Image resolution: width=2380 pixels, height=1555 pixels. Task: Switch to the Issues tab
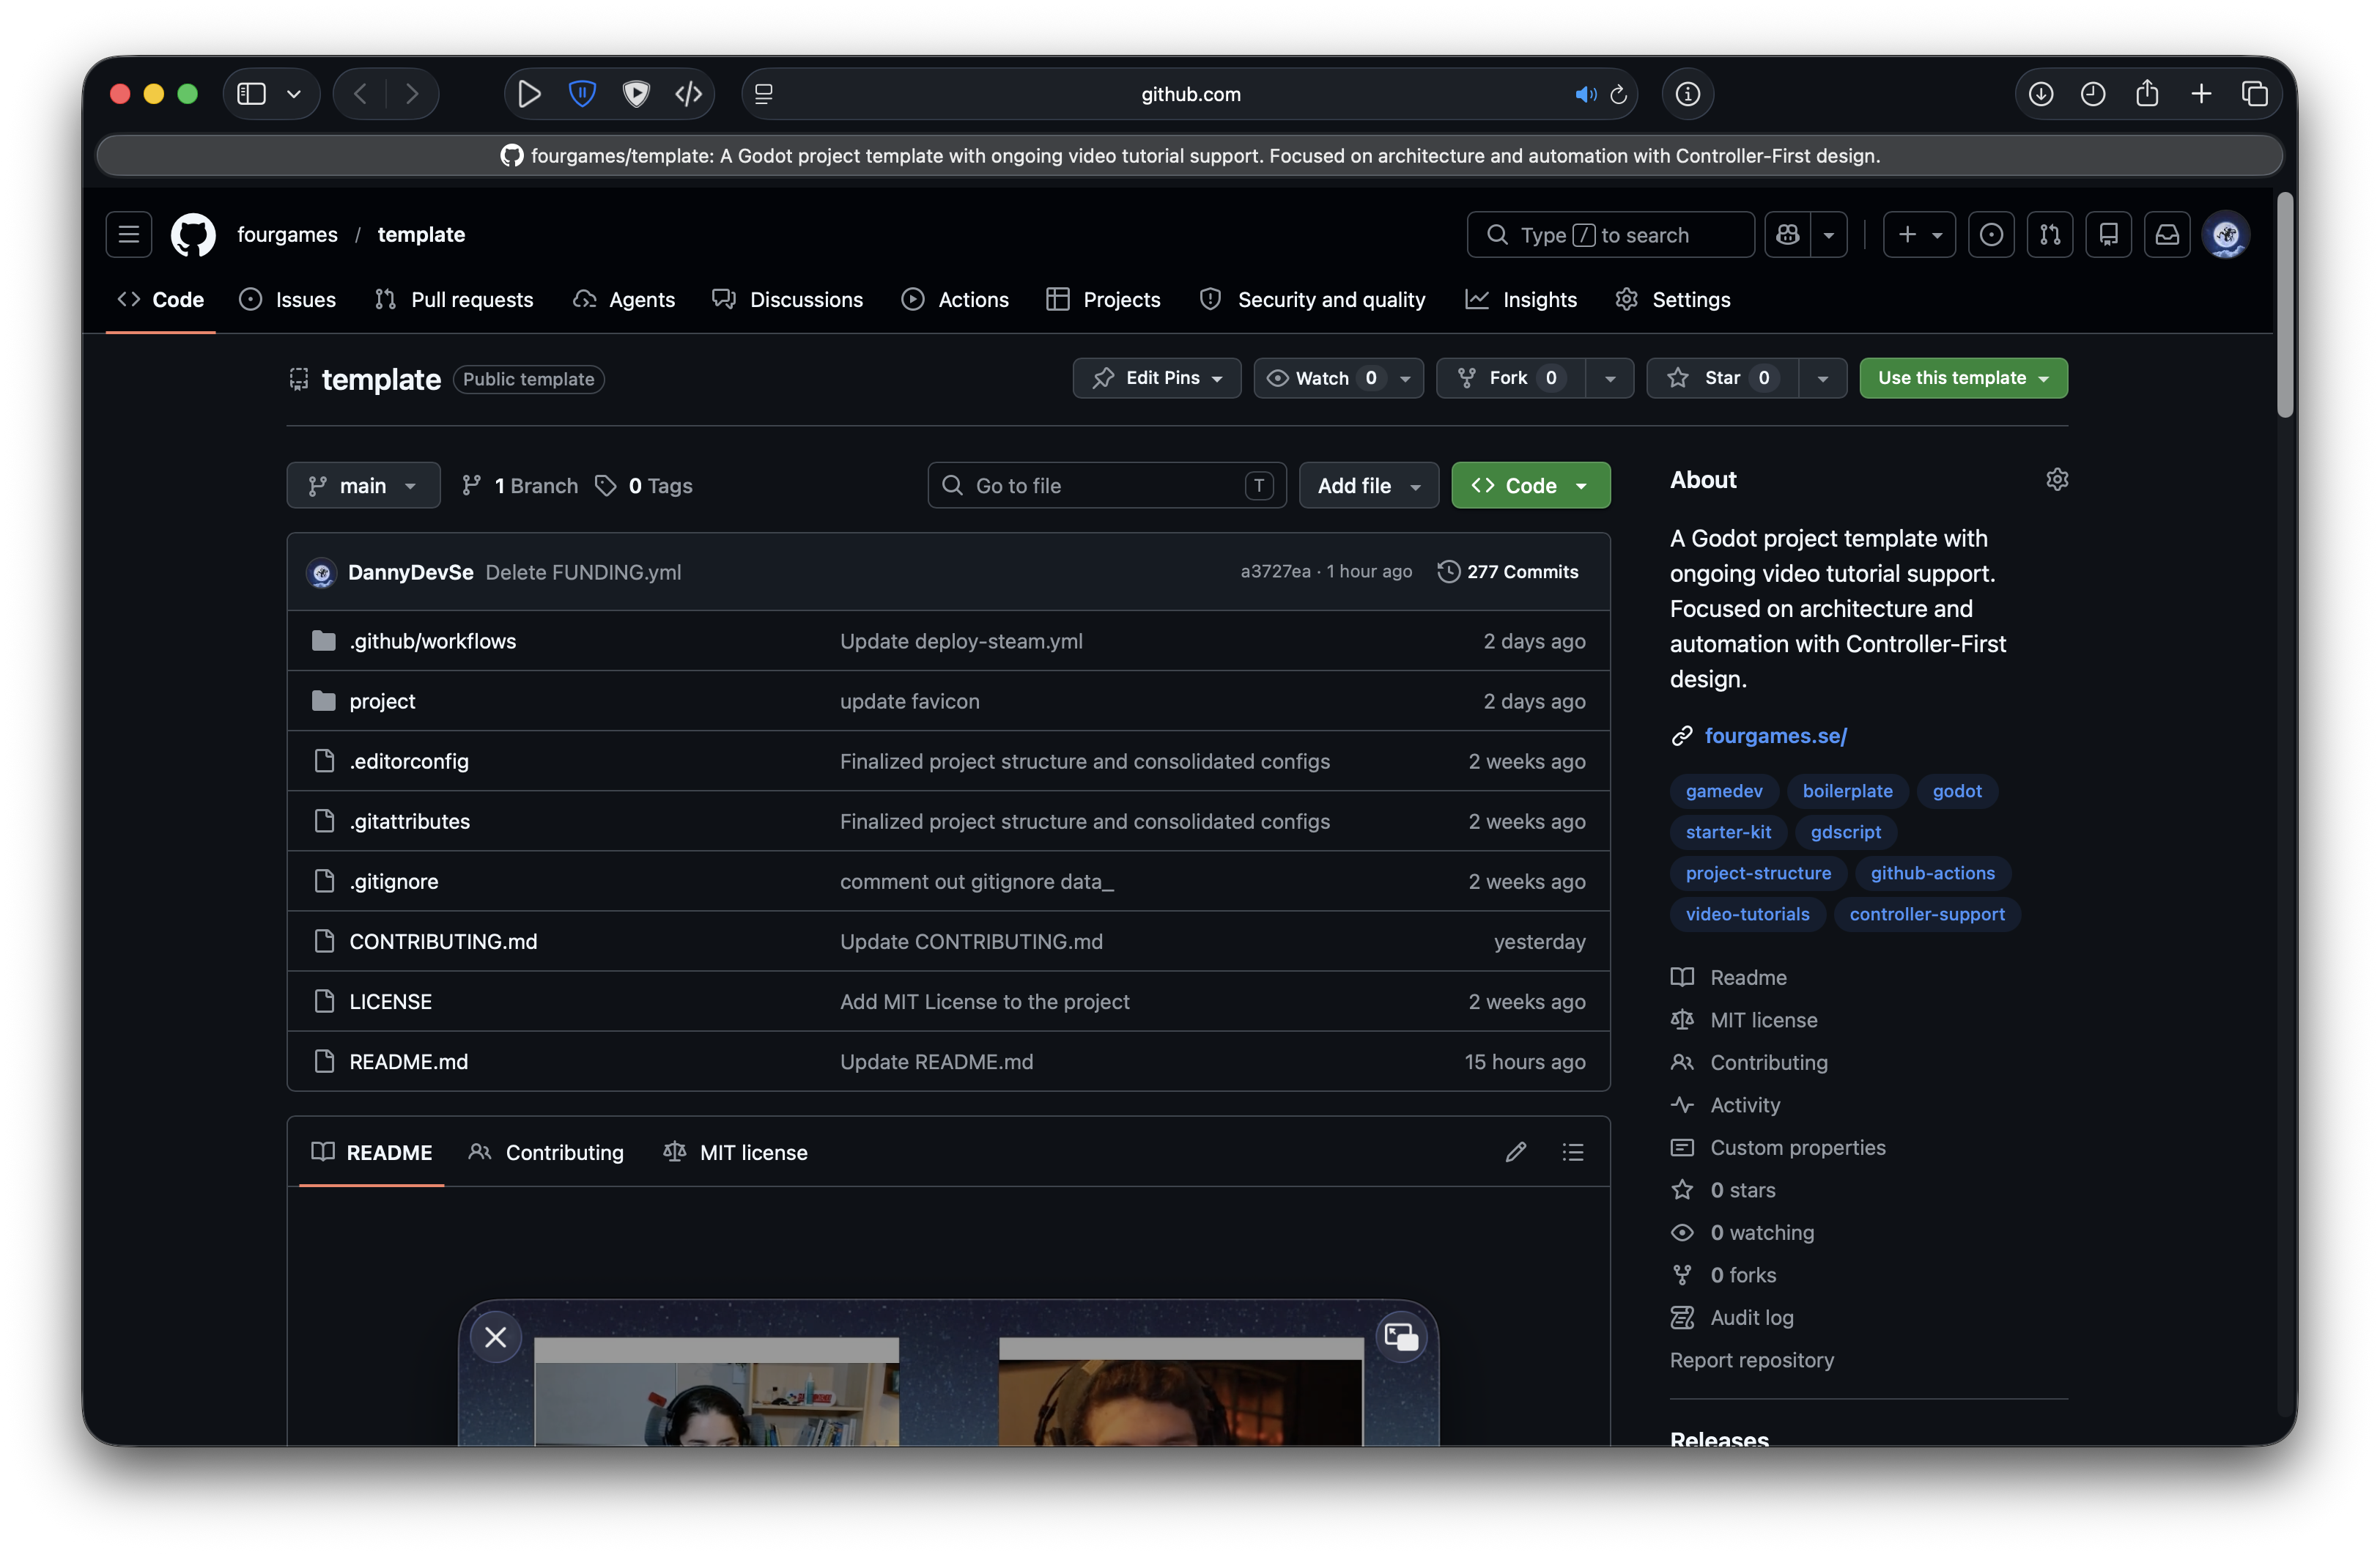pyautogui.click(x=288, y=300)
